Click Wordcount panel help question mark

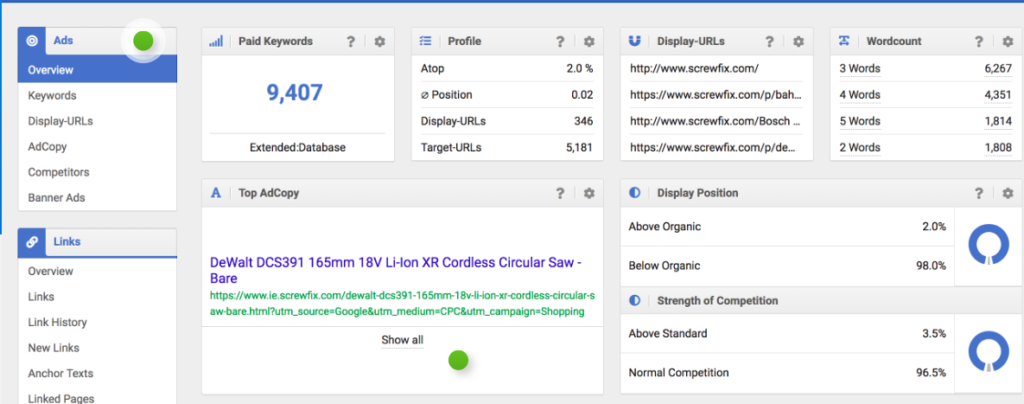(980, 42)
